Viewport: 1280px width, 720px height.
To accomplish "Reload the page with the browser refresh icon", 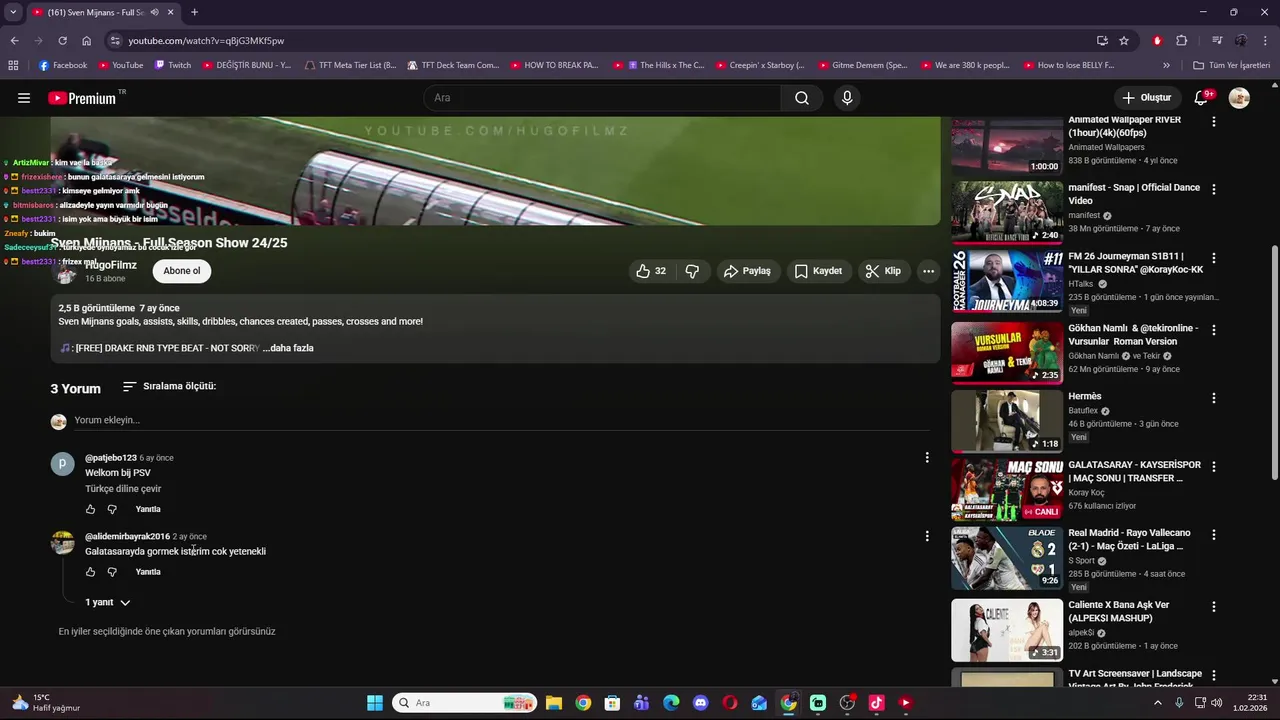I will (x=62, y=41).
